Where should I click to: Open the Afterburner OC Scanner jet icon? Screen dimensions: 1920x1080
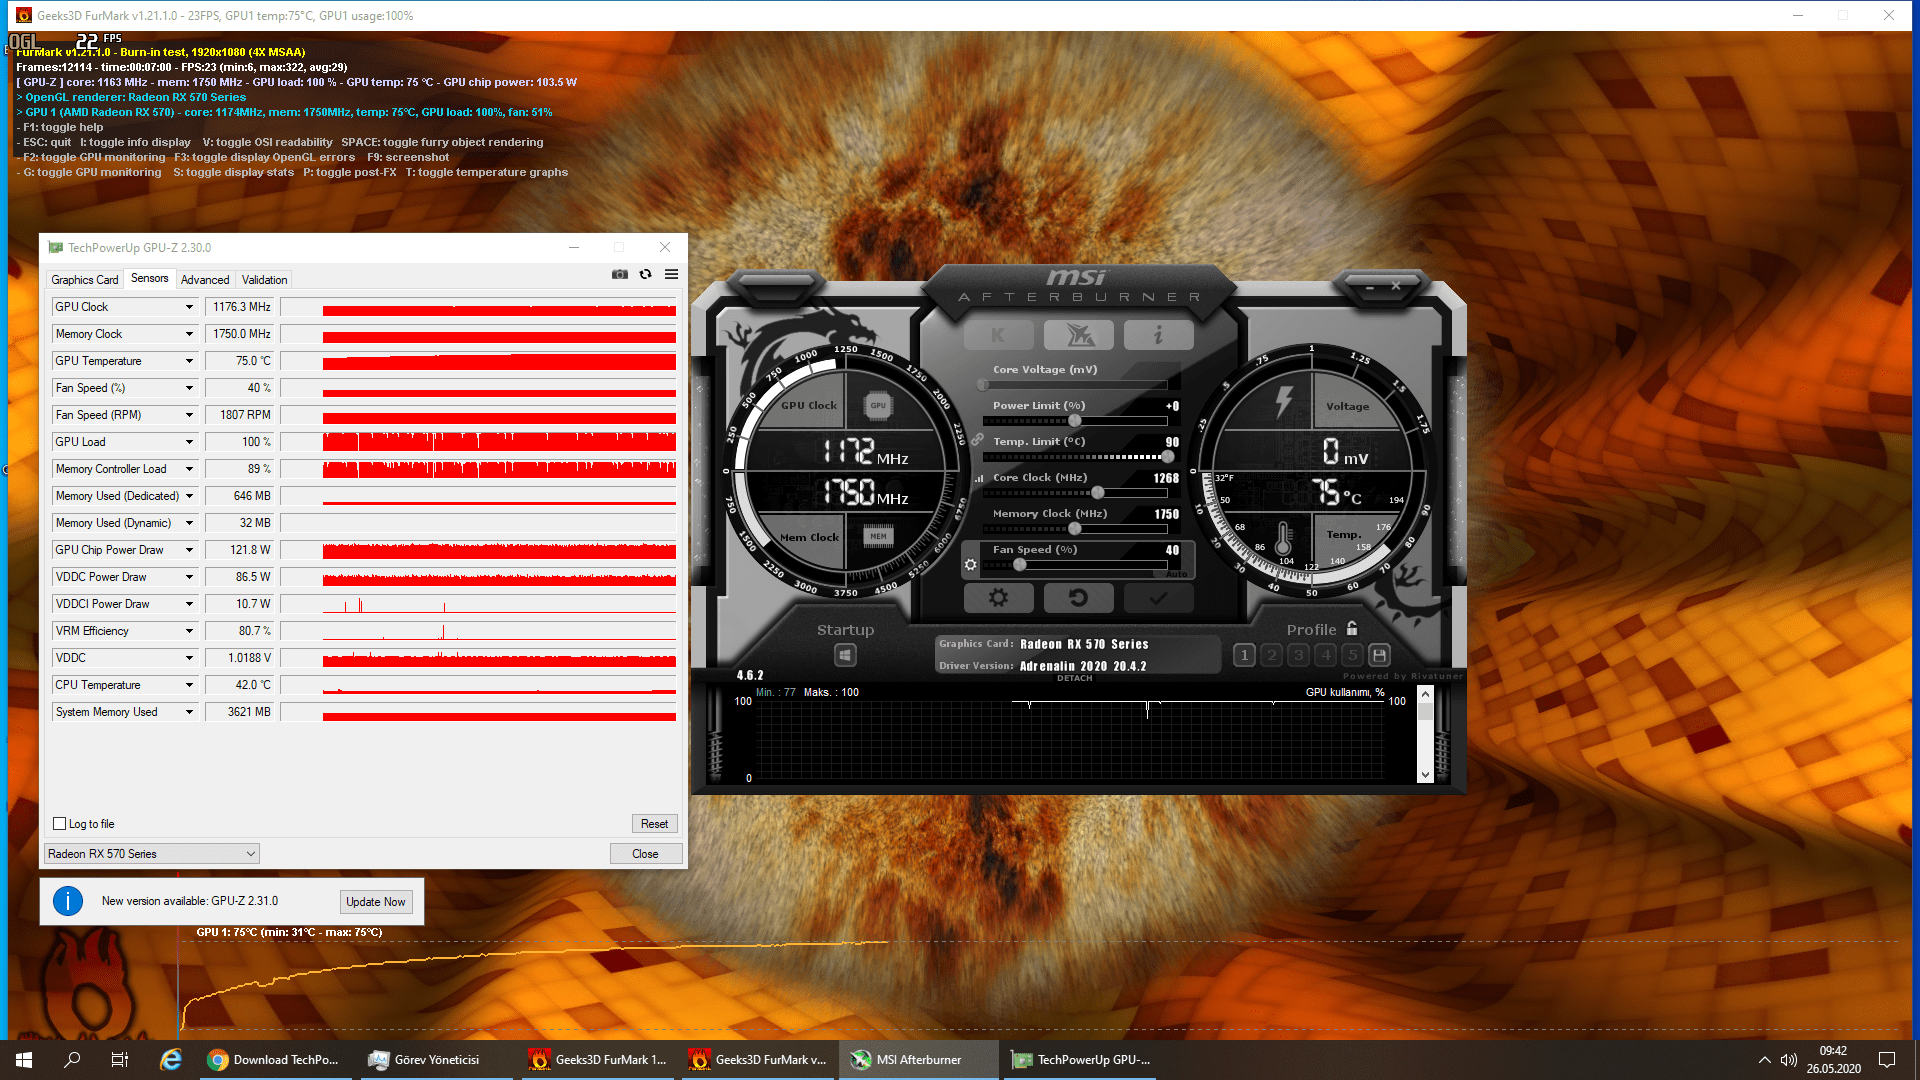pyautogui.click(x=1078, y=335)
